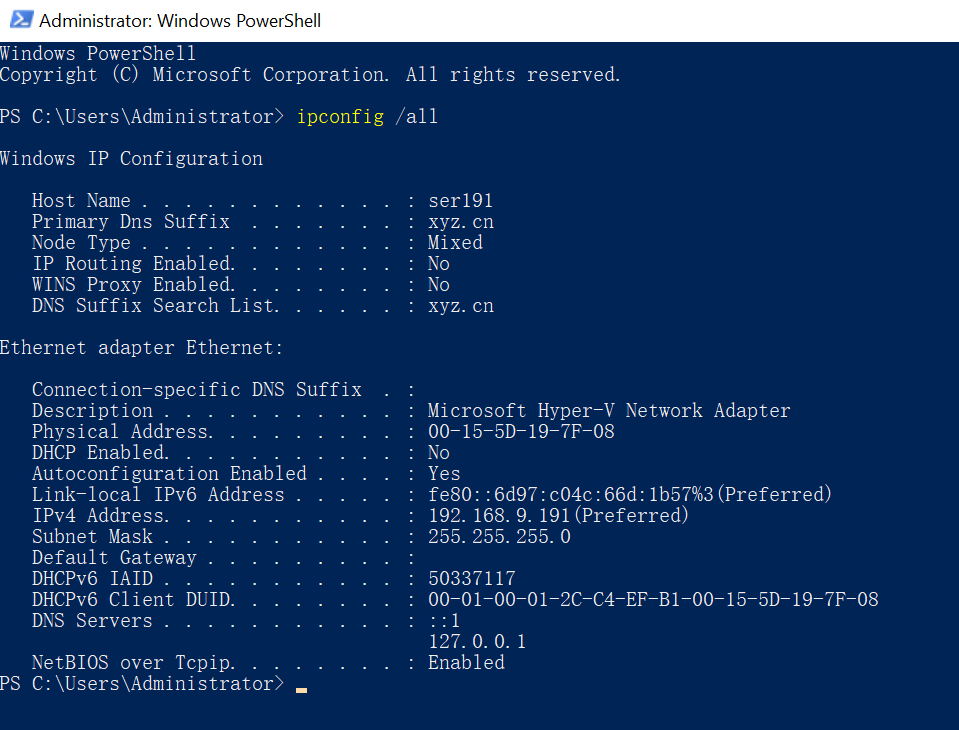The width and height of the screenshot is (959, 730).
Task: Click the DHCPv6 IAID value 50337117
Action: 472,578
